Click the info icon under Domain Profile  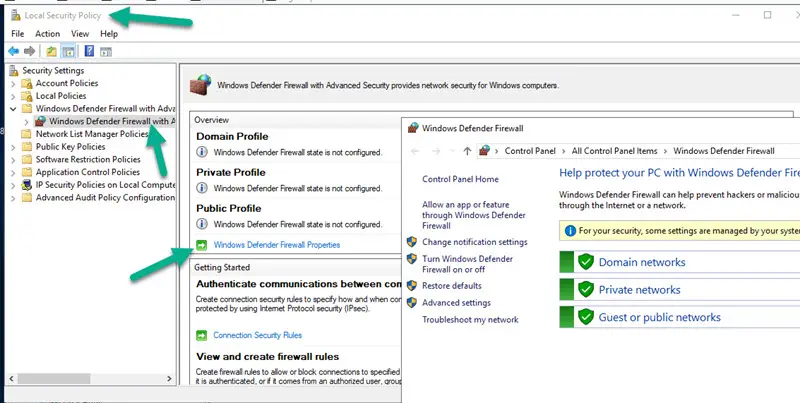point(202,152)
